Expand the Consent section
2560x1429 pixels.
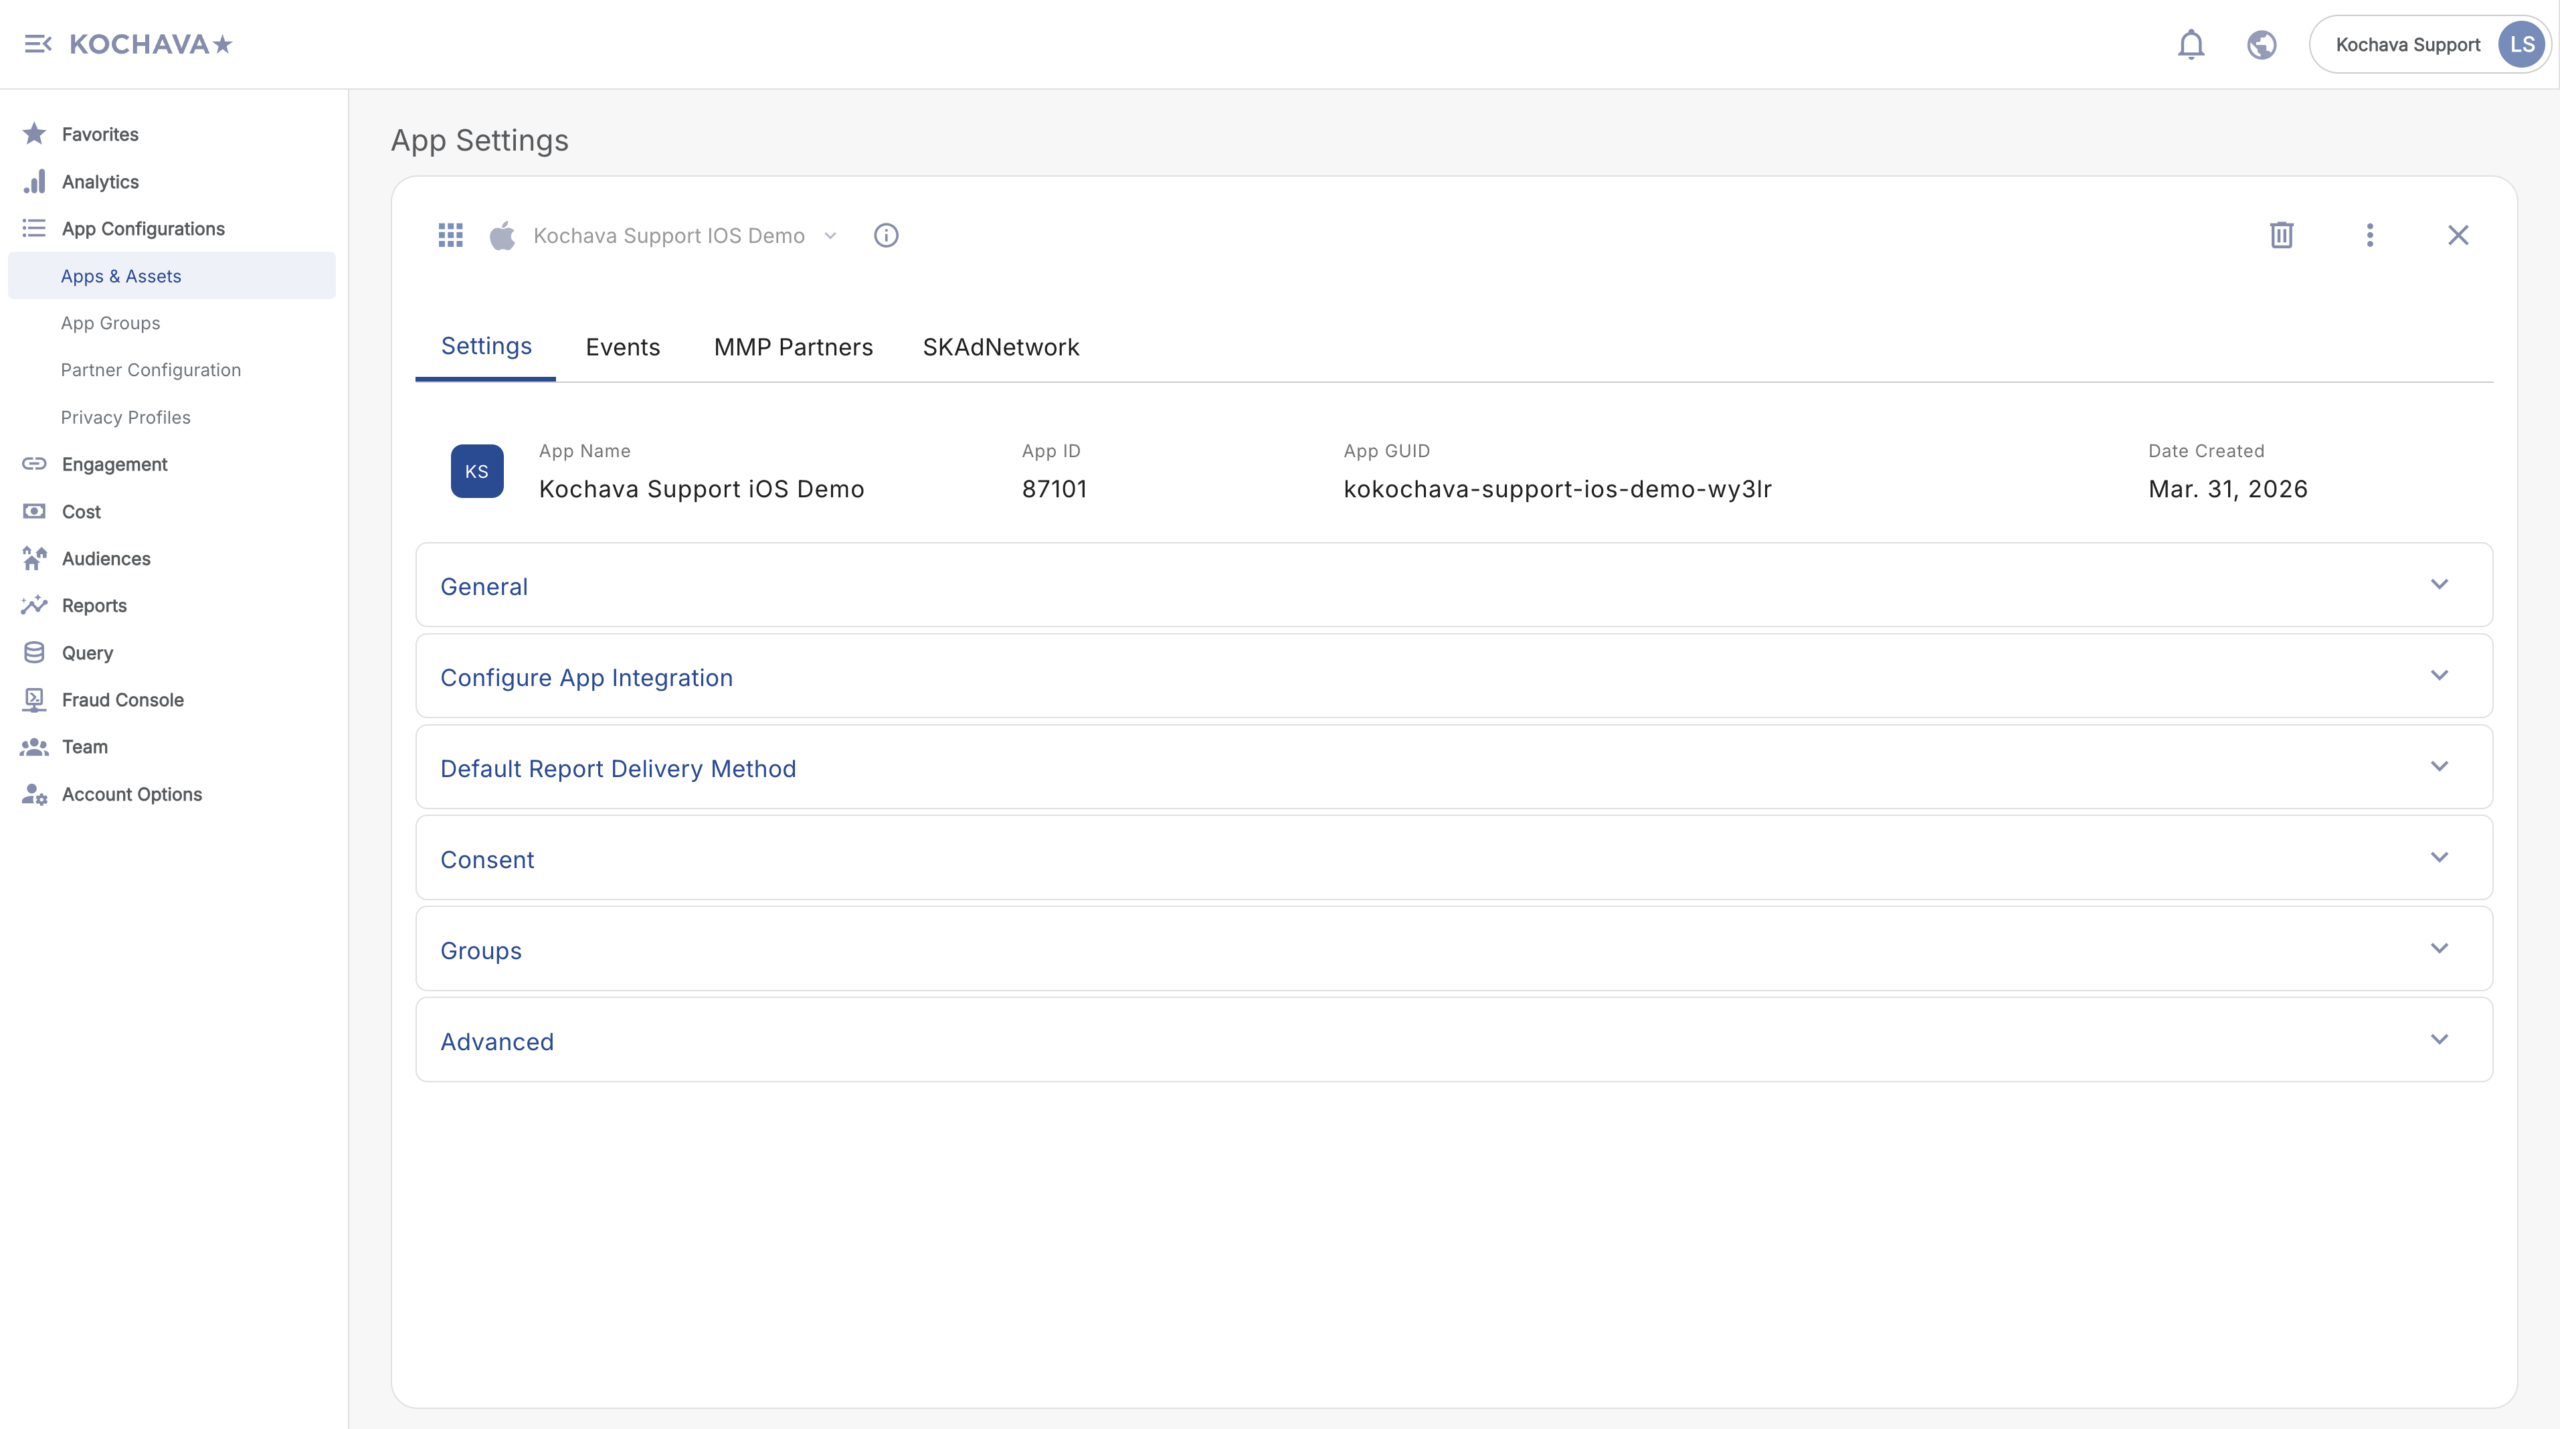pos(1453,858)
